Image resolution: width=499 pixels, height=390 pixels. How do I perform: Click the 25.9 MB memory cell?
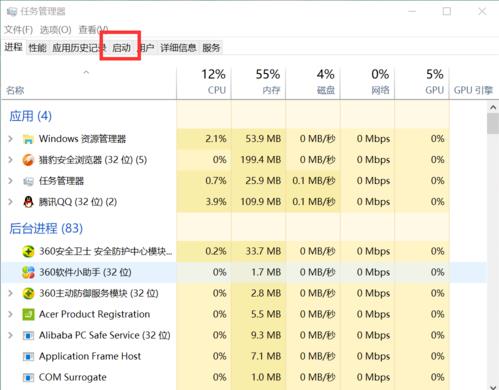[263, 181]
